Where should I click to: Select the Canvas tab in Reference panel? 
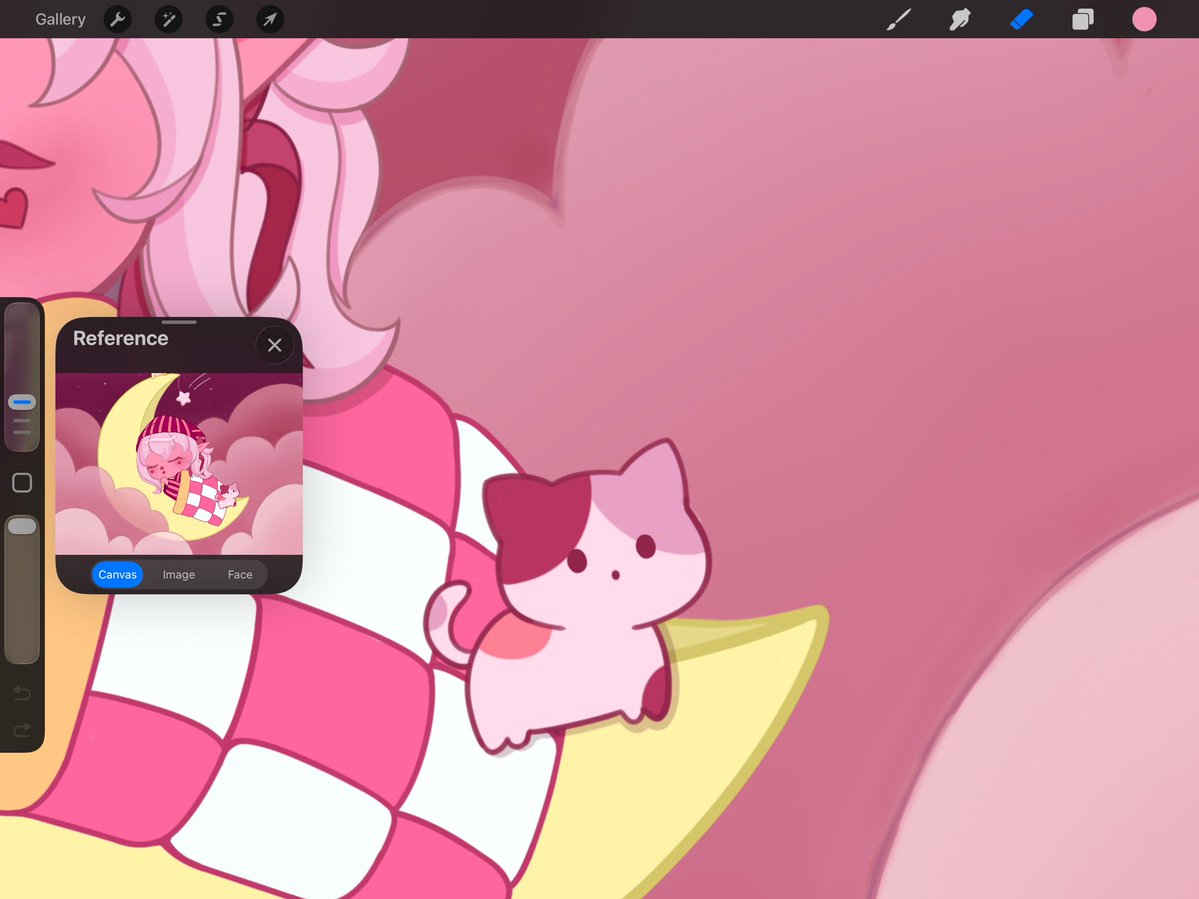117,574
